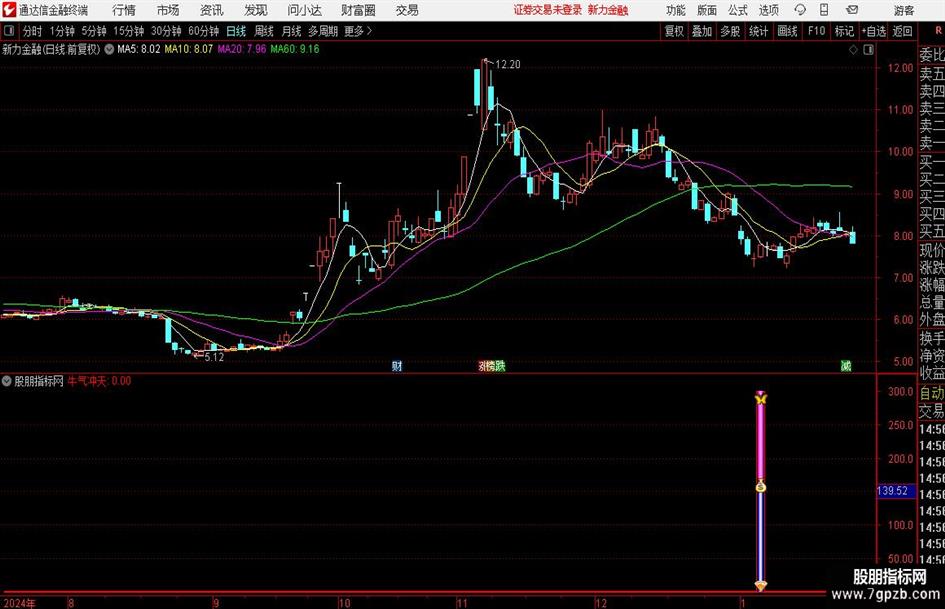The width and height of the screenshot is (945, 609).
Task: Click the 涨榜跌 marker below November candles
Action: 492,365
